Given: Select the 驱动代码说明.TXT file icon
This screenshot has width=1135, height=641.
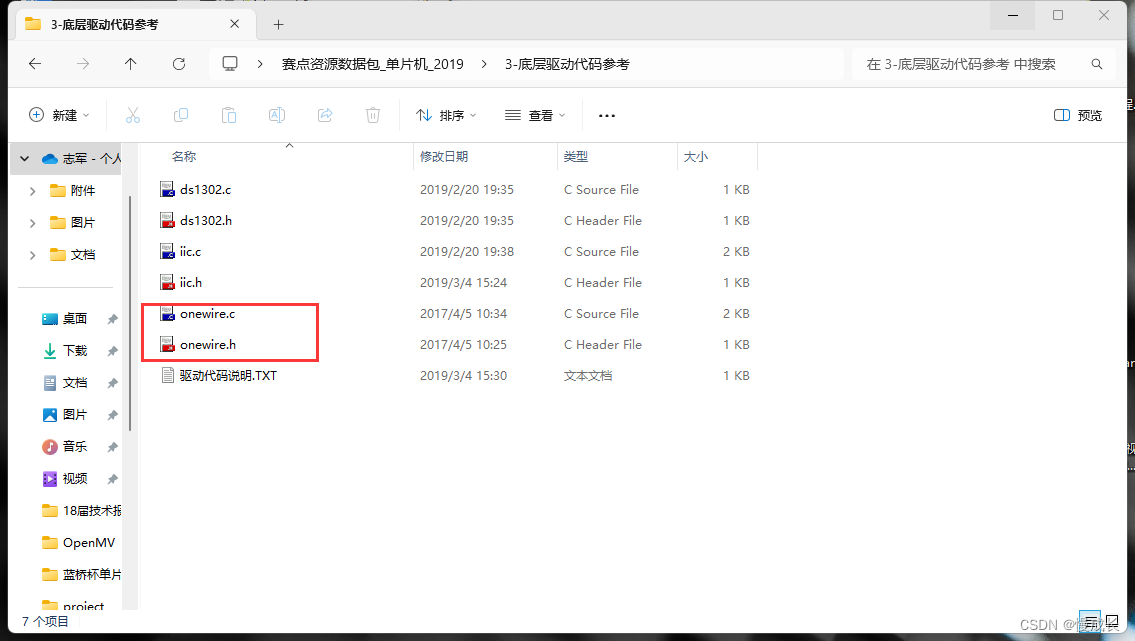Looking at the screenshot, I should click(167, 375).
